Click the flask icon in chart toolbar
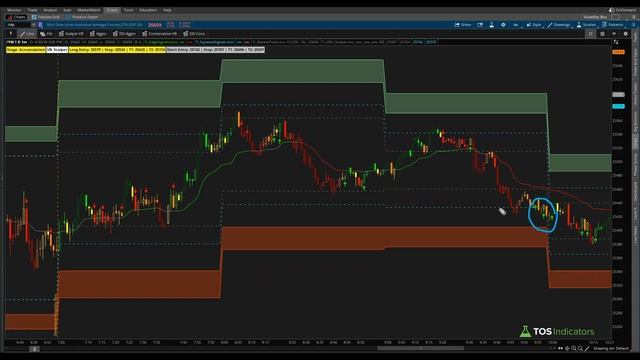 (491, 25)
